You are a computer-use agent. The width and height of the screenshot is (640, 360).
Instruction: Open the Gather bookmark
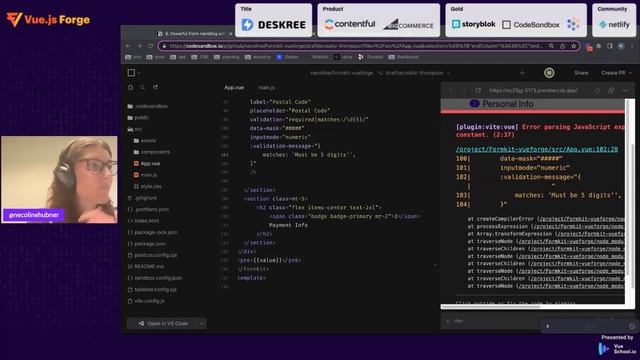(x=288, y=57)
